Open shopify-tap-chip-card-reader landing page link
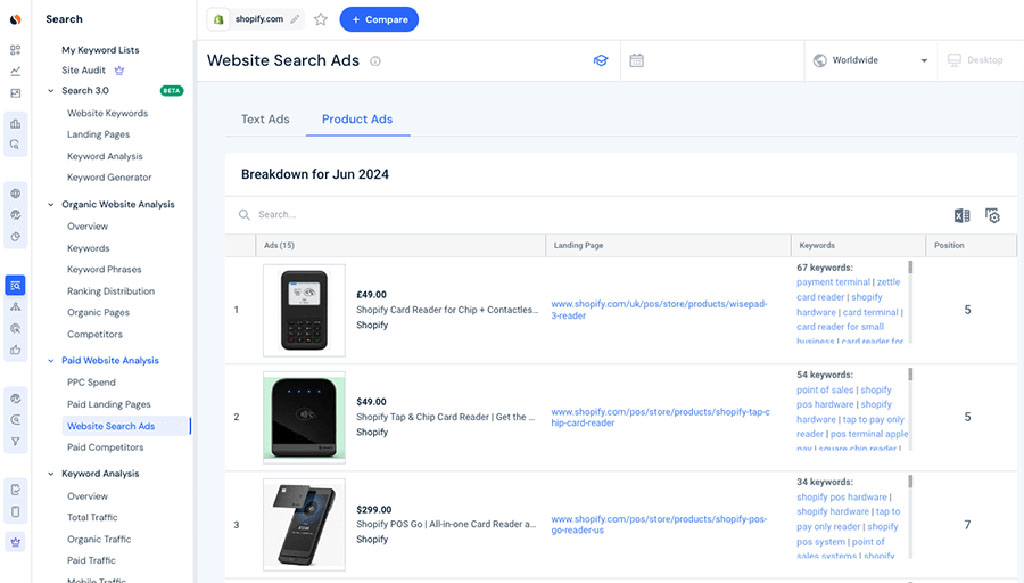Image resolution: width=1024 pixels, height=583 pixels. pos(660,417)
